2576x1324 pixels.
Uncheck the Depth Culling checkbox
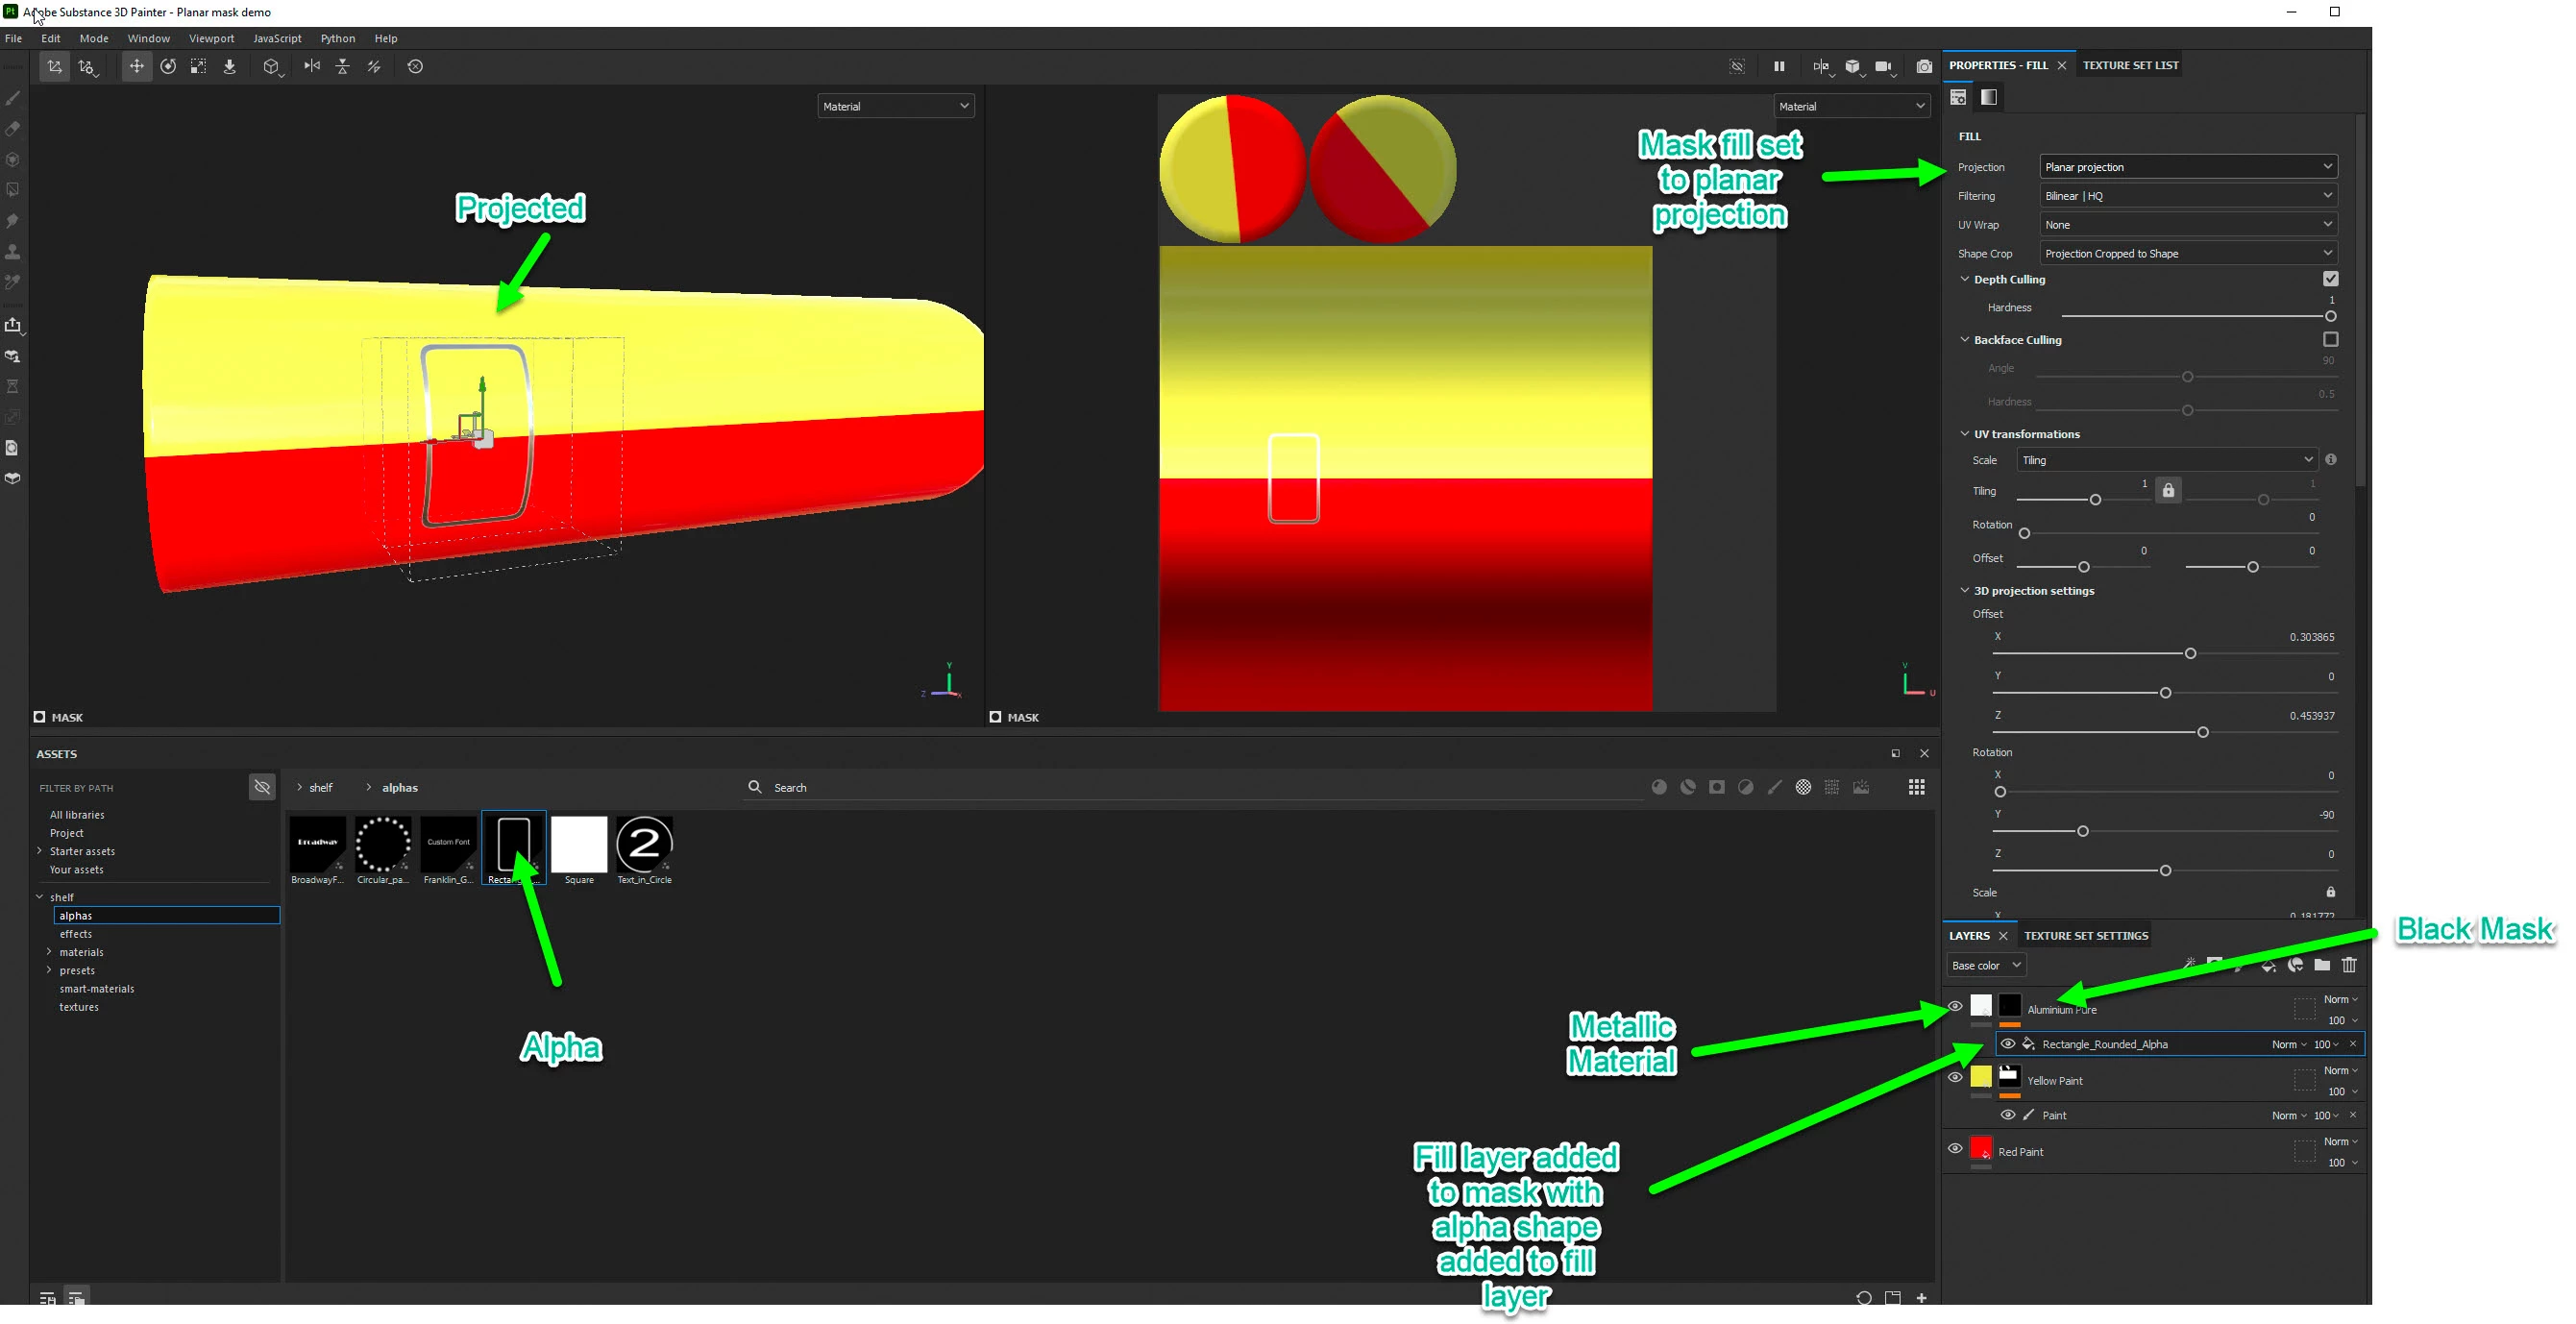point(2330,279)
